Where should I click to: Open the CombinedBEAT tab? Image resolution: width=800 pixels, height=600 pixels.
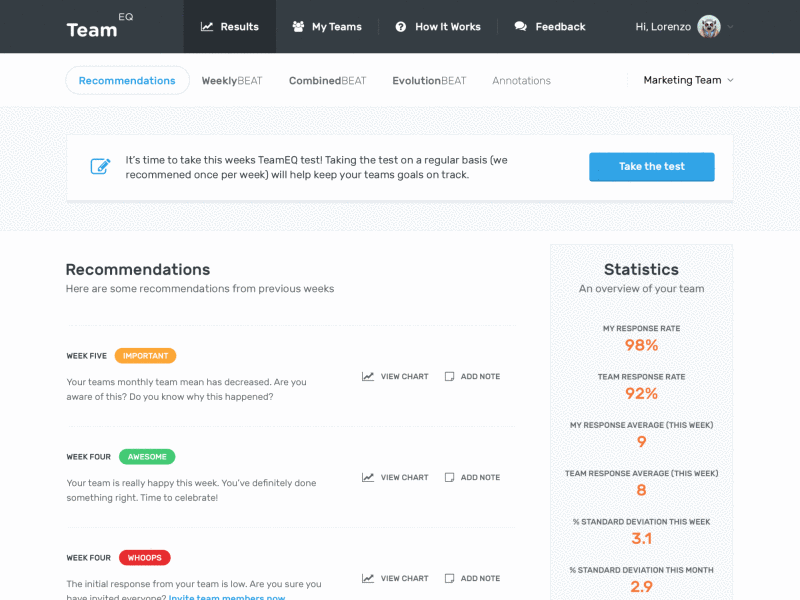(327, 79)
